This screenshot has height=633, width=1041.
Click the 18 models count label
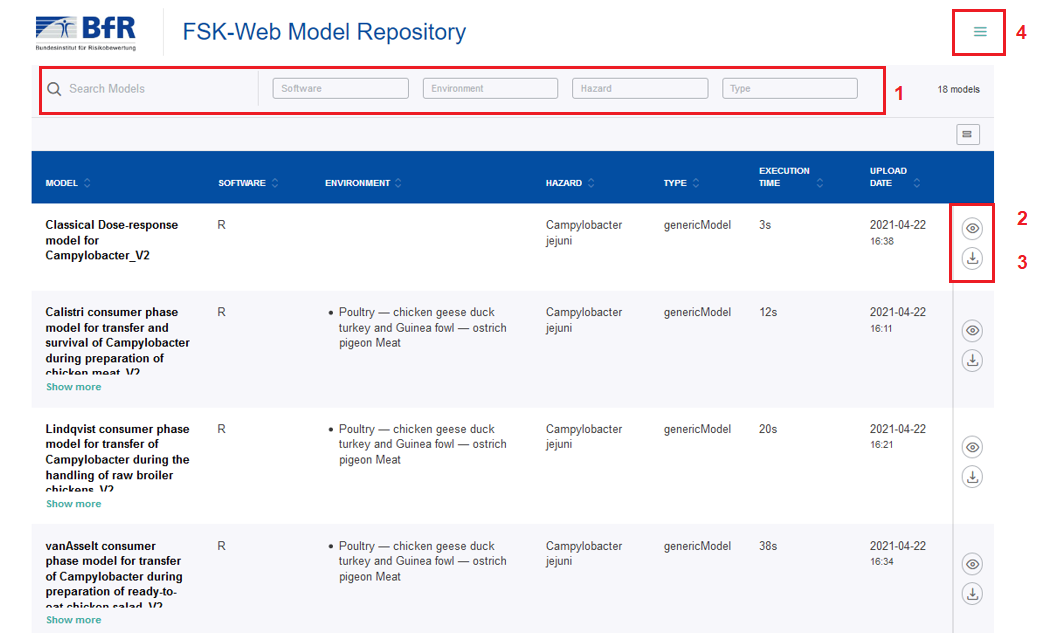tap(958, 89)
